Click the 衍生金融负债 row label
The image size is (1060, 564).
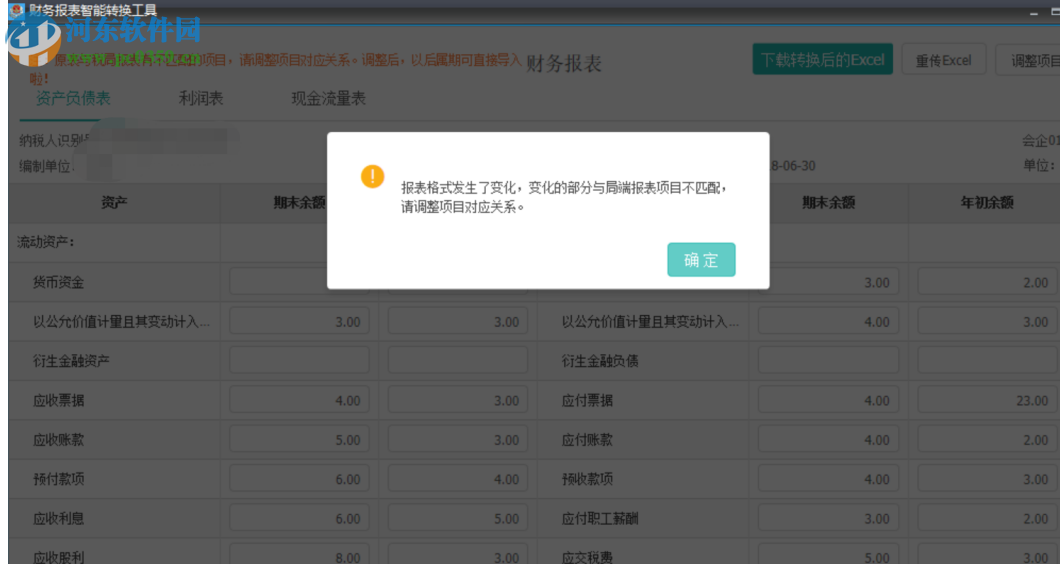click(x=600, y=361)
